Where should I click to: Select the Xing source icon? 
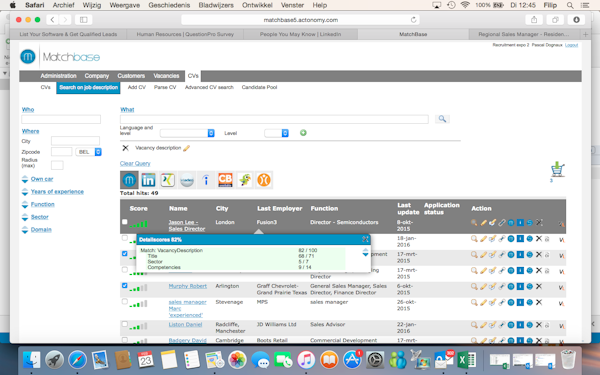(167, 180)
